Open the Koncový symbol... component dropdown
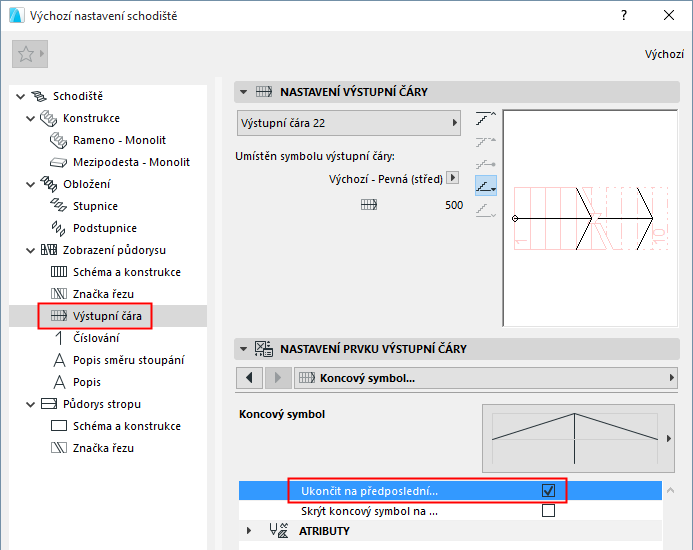This screenshot has height=550, width=693. (486, 378)
